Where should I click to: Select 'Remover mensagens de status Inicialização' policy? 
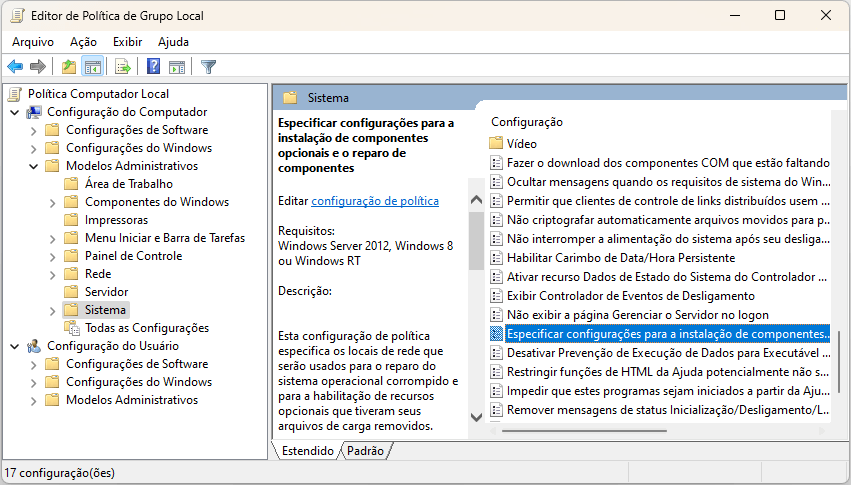(x=668, y=410)
